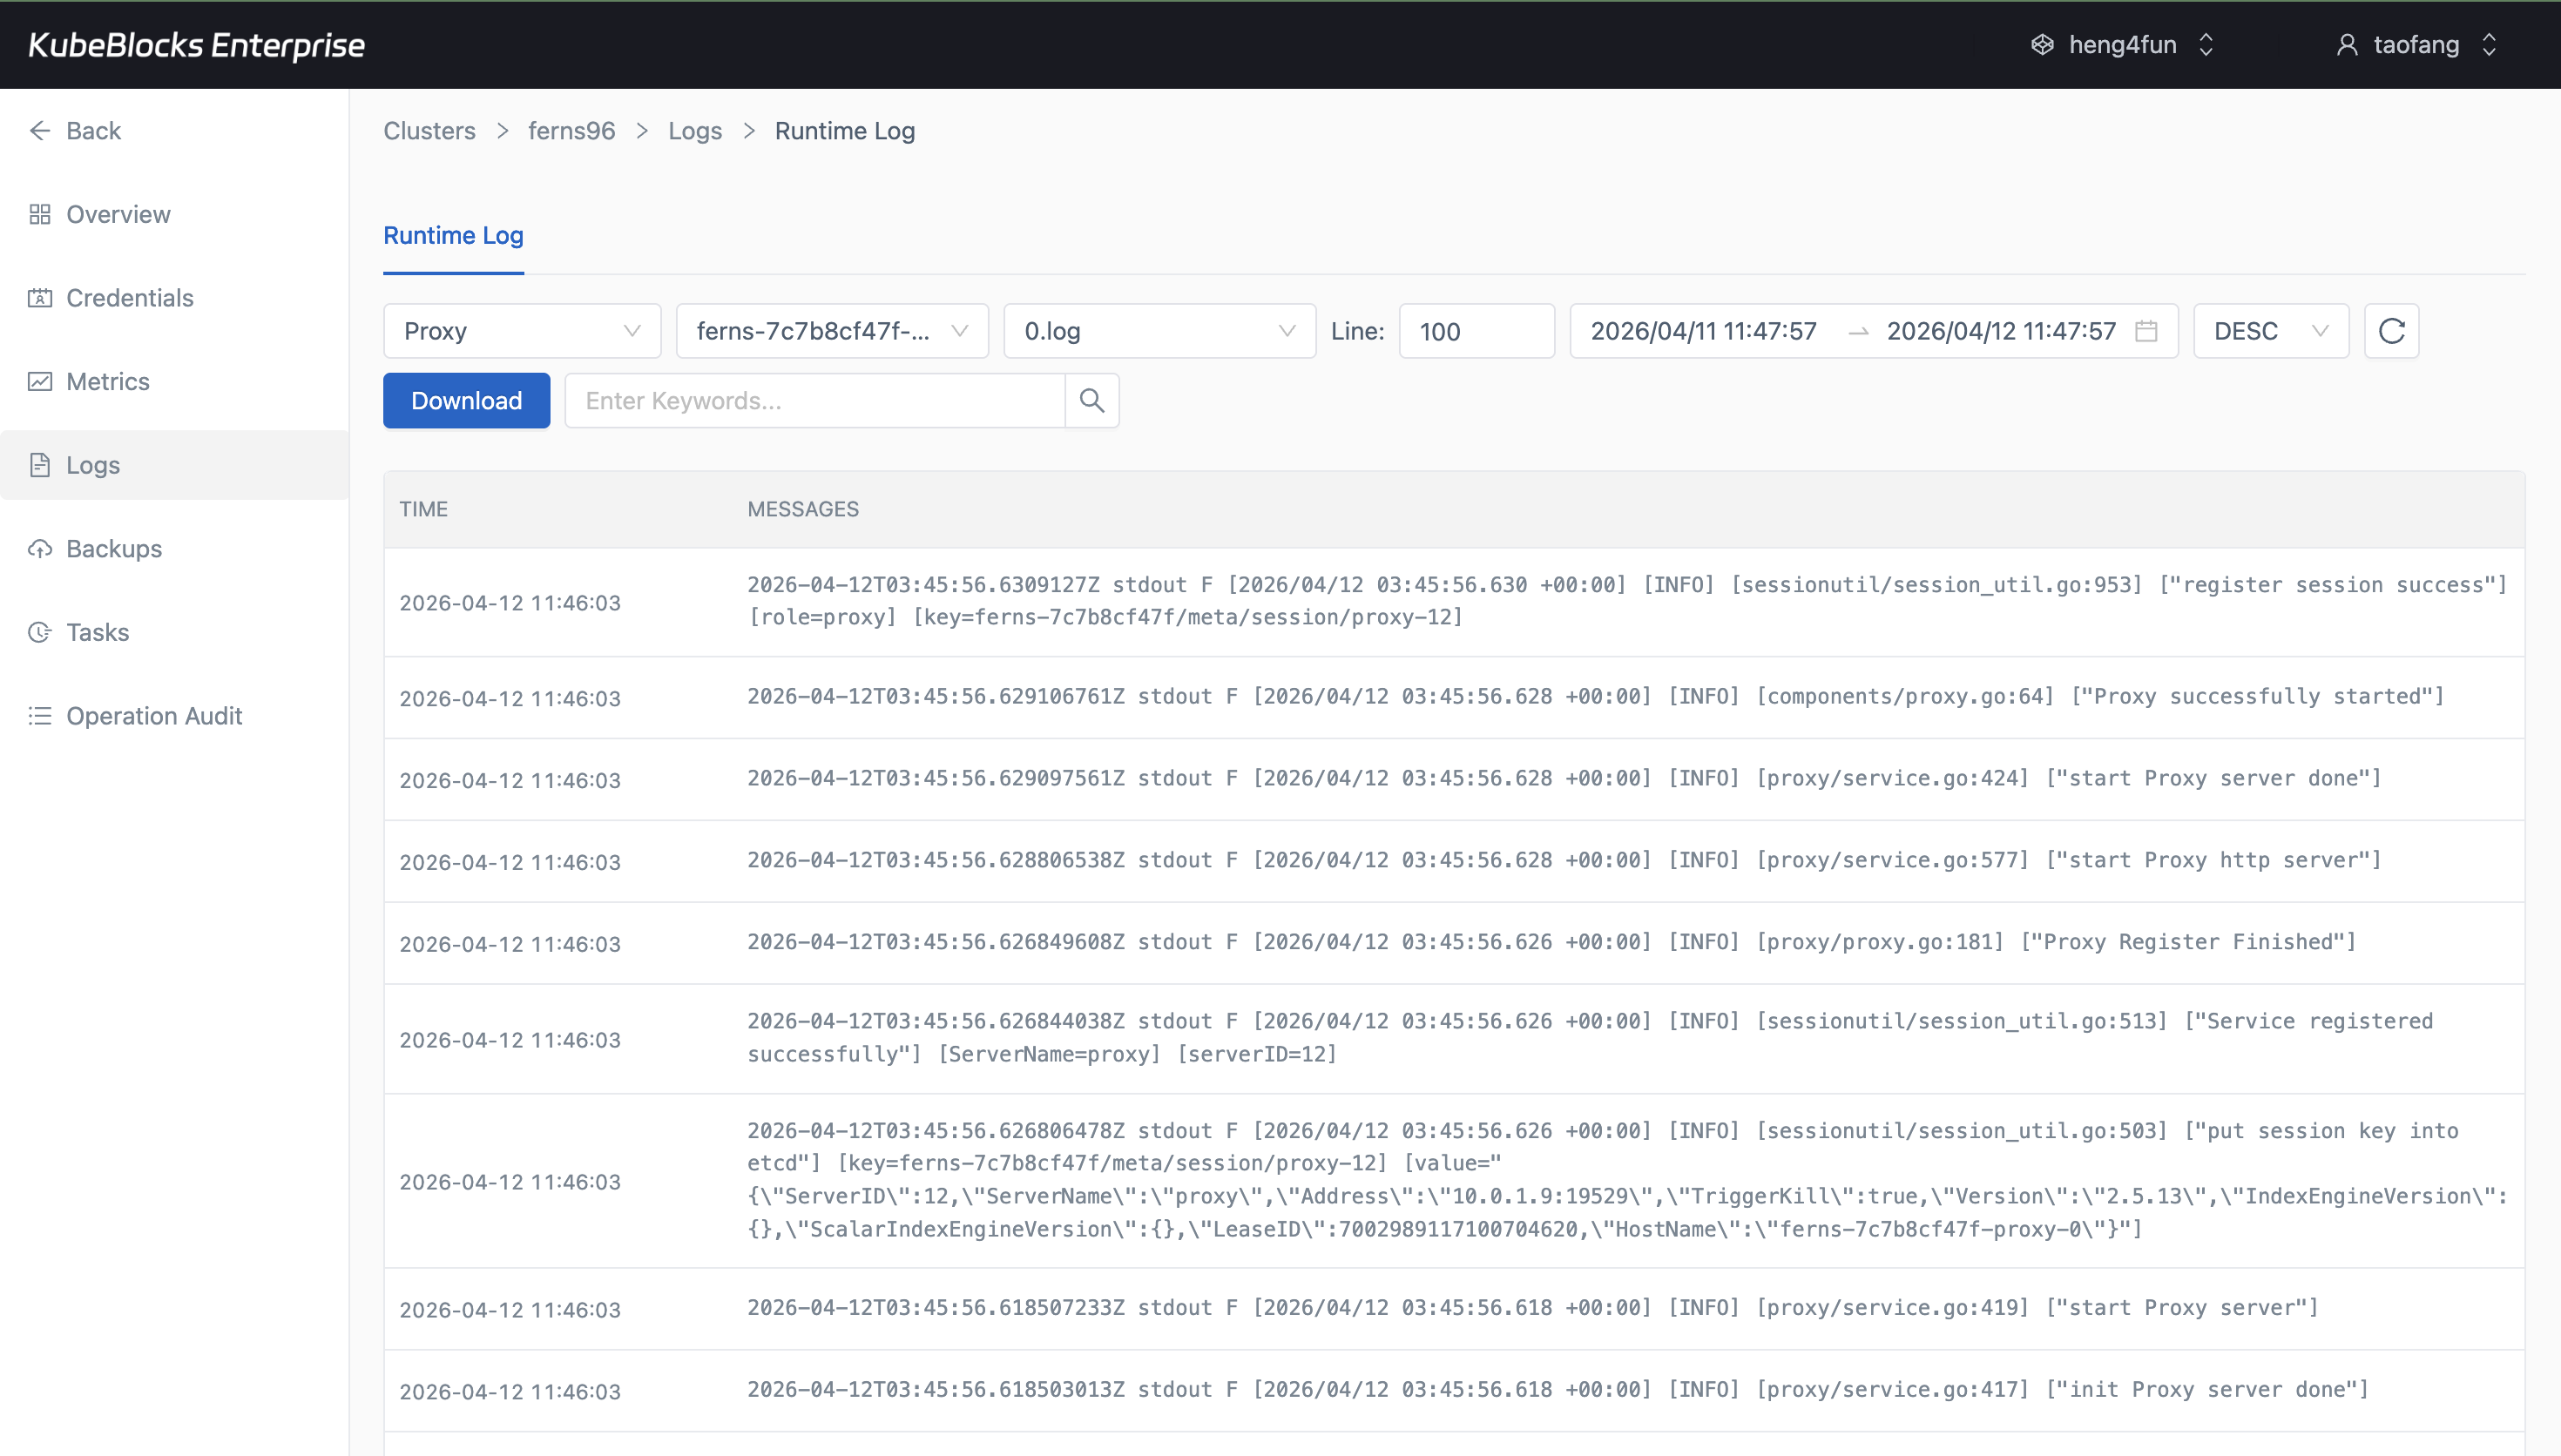Screen dimensions: 2561x1456
Task: Download the current log file
Action: pyautogui.click(x=466, y=400)
